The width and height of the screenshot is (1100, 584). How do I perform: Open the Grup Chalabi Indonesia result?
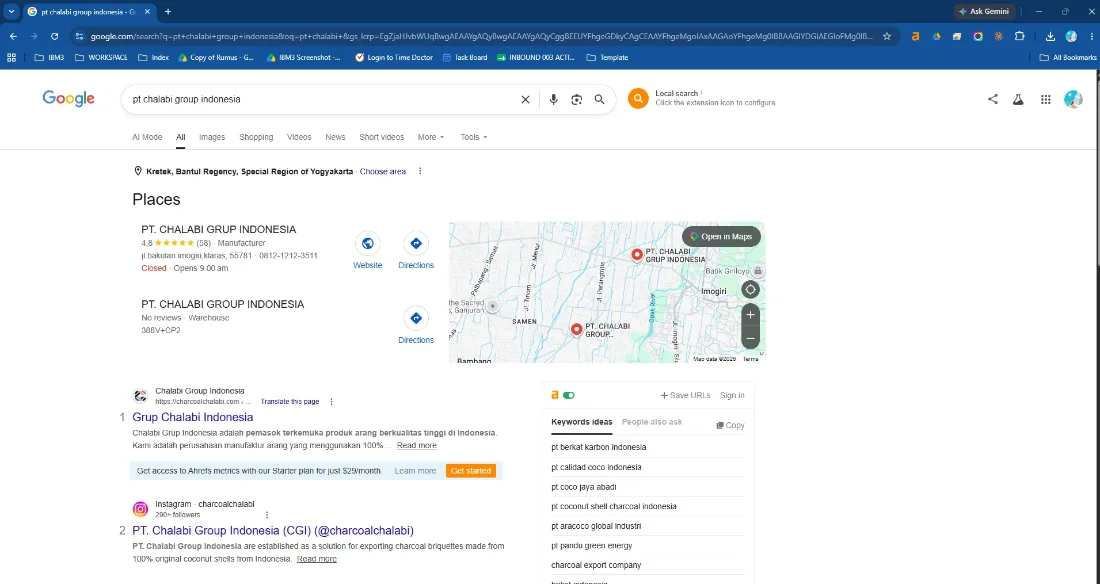pos(193,417)
